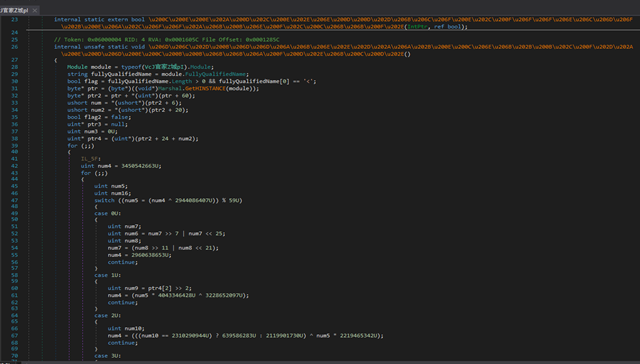This screenshot has width=640, height=364.
Task: Select the switch keyword on line 47
Action: coord(104,200)
